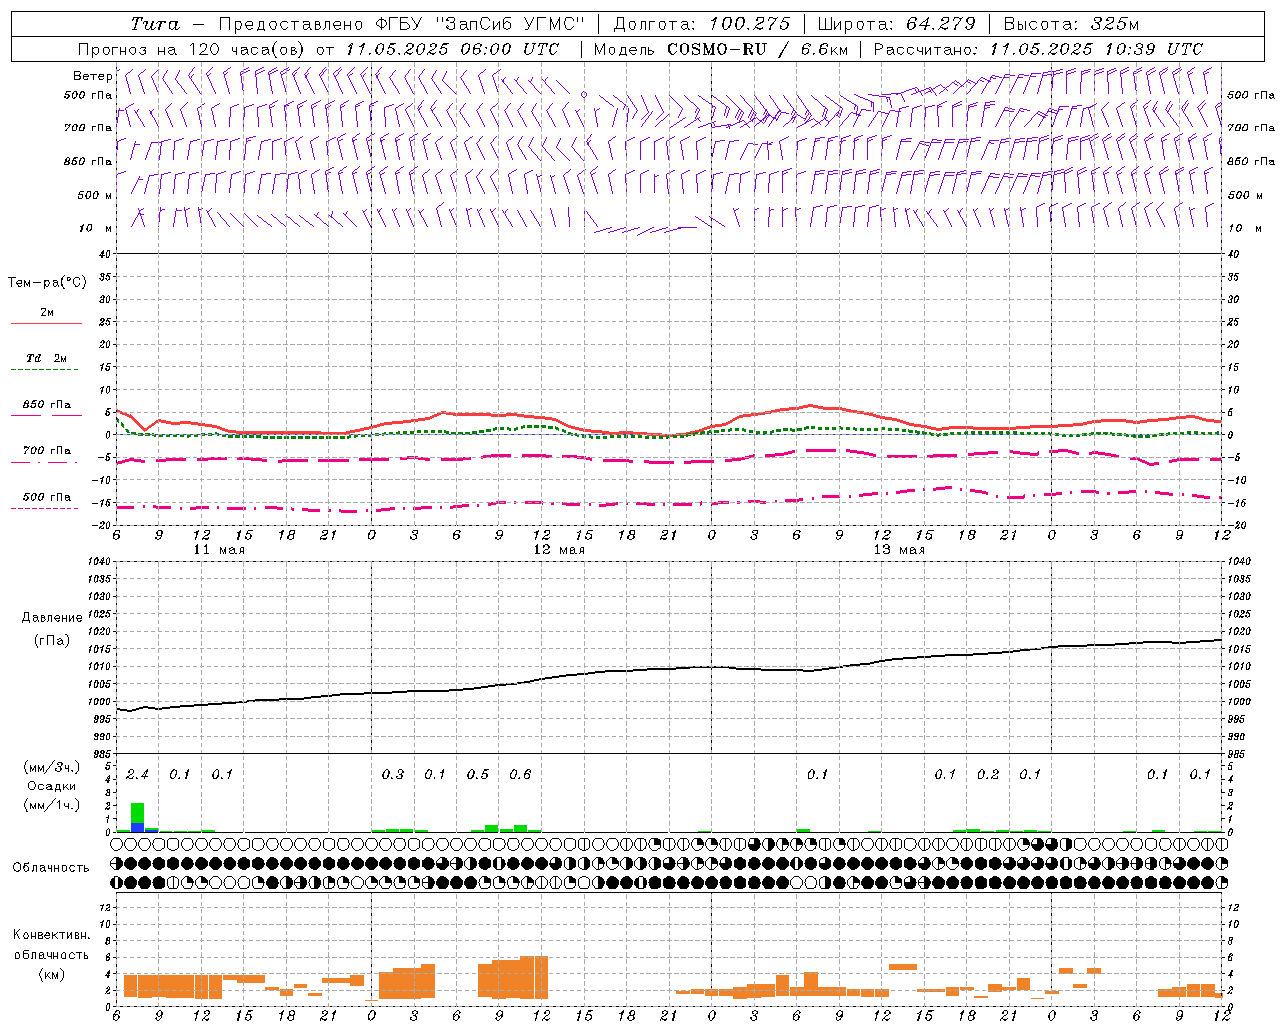Click the "Давление" pressure panel label
The width and height of the screenshot is (1280, 1024).
tap(51, 617)
